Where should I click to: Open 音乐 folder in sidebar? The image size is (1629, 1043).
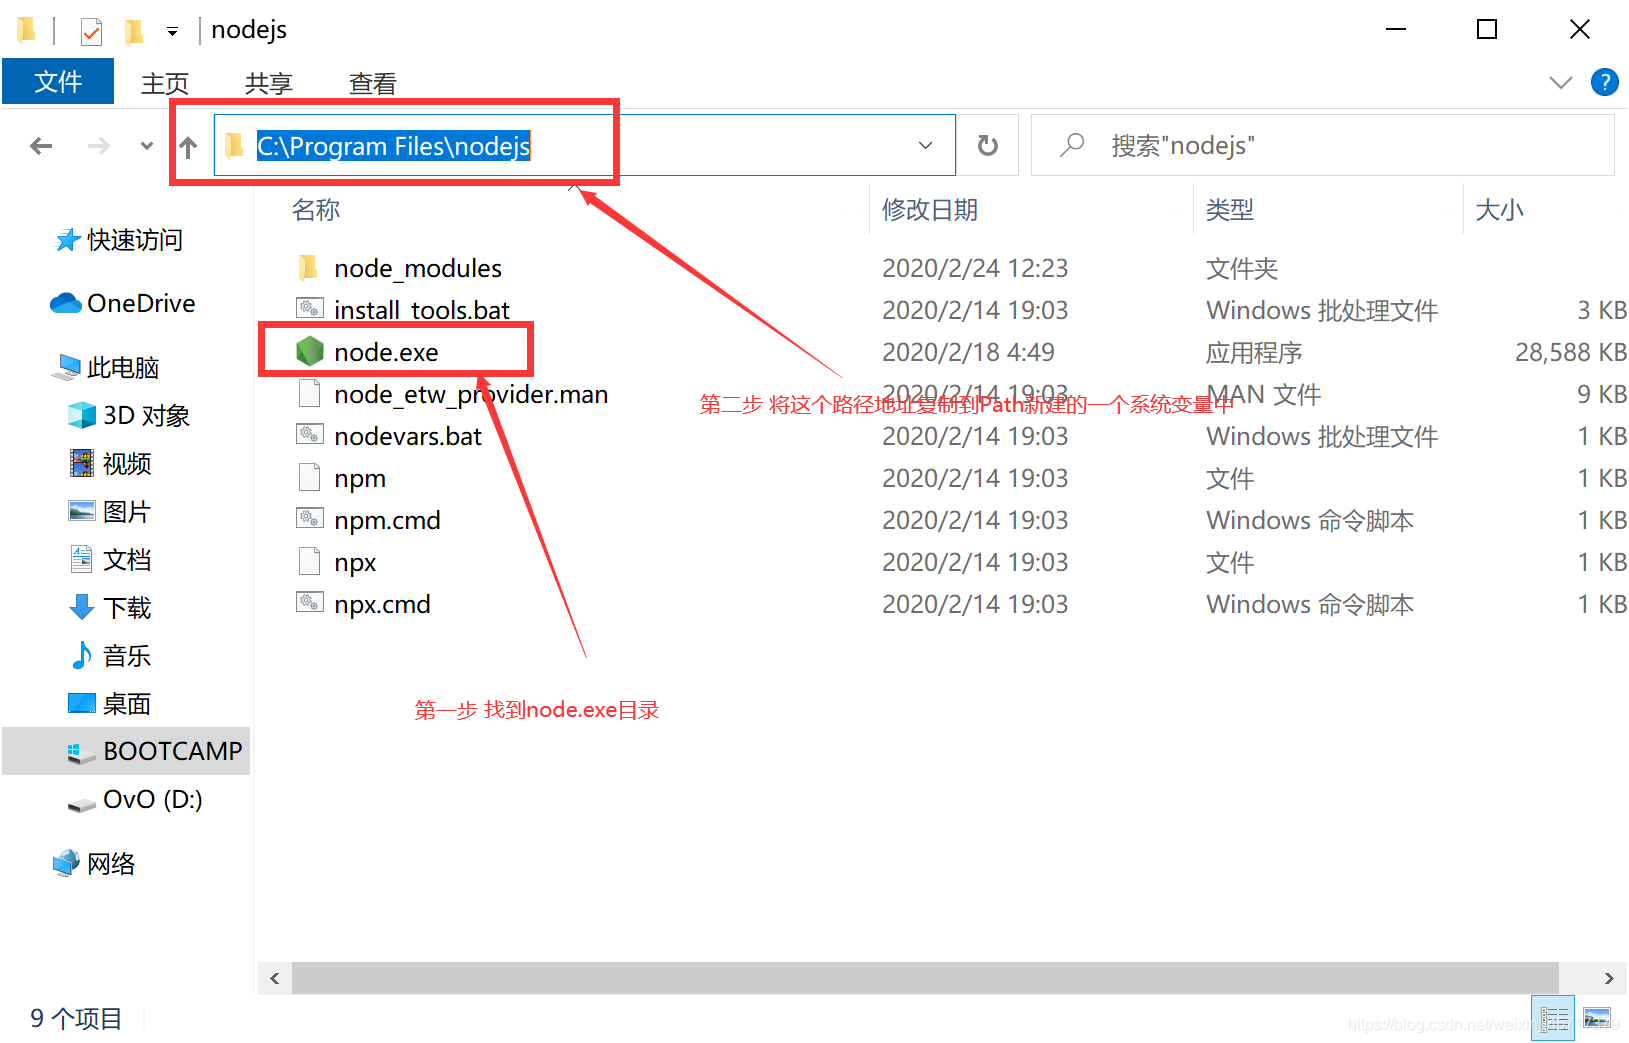point(110,655)
